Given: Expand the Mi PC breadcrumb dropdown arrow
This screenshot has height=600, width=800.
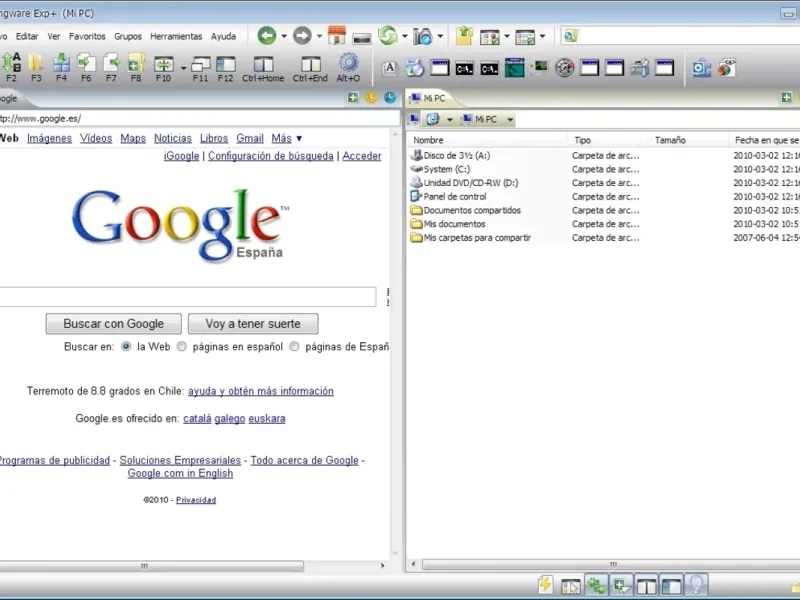Looking at the screenshot, I should (x=510, y=119).
